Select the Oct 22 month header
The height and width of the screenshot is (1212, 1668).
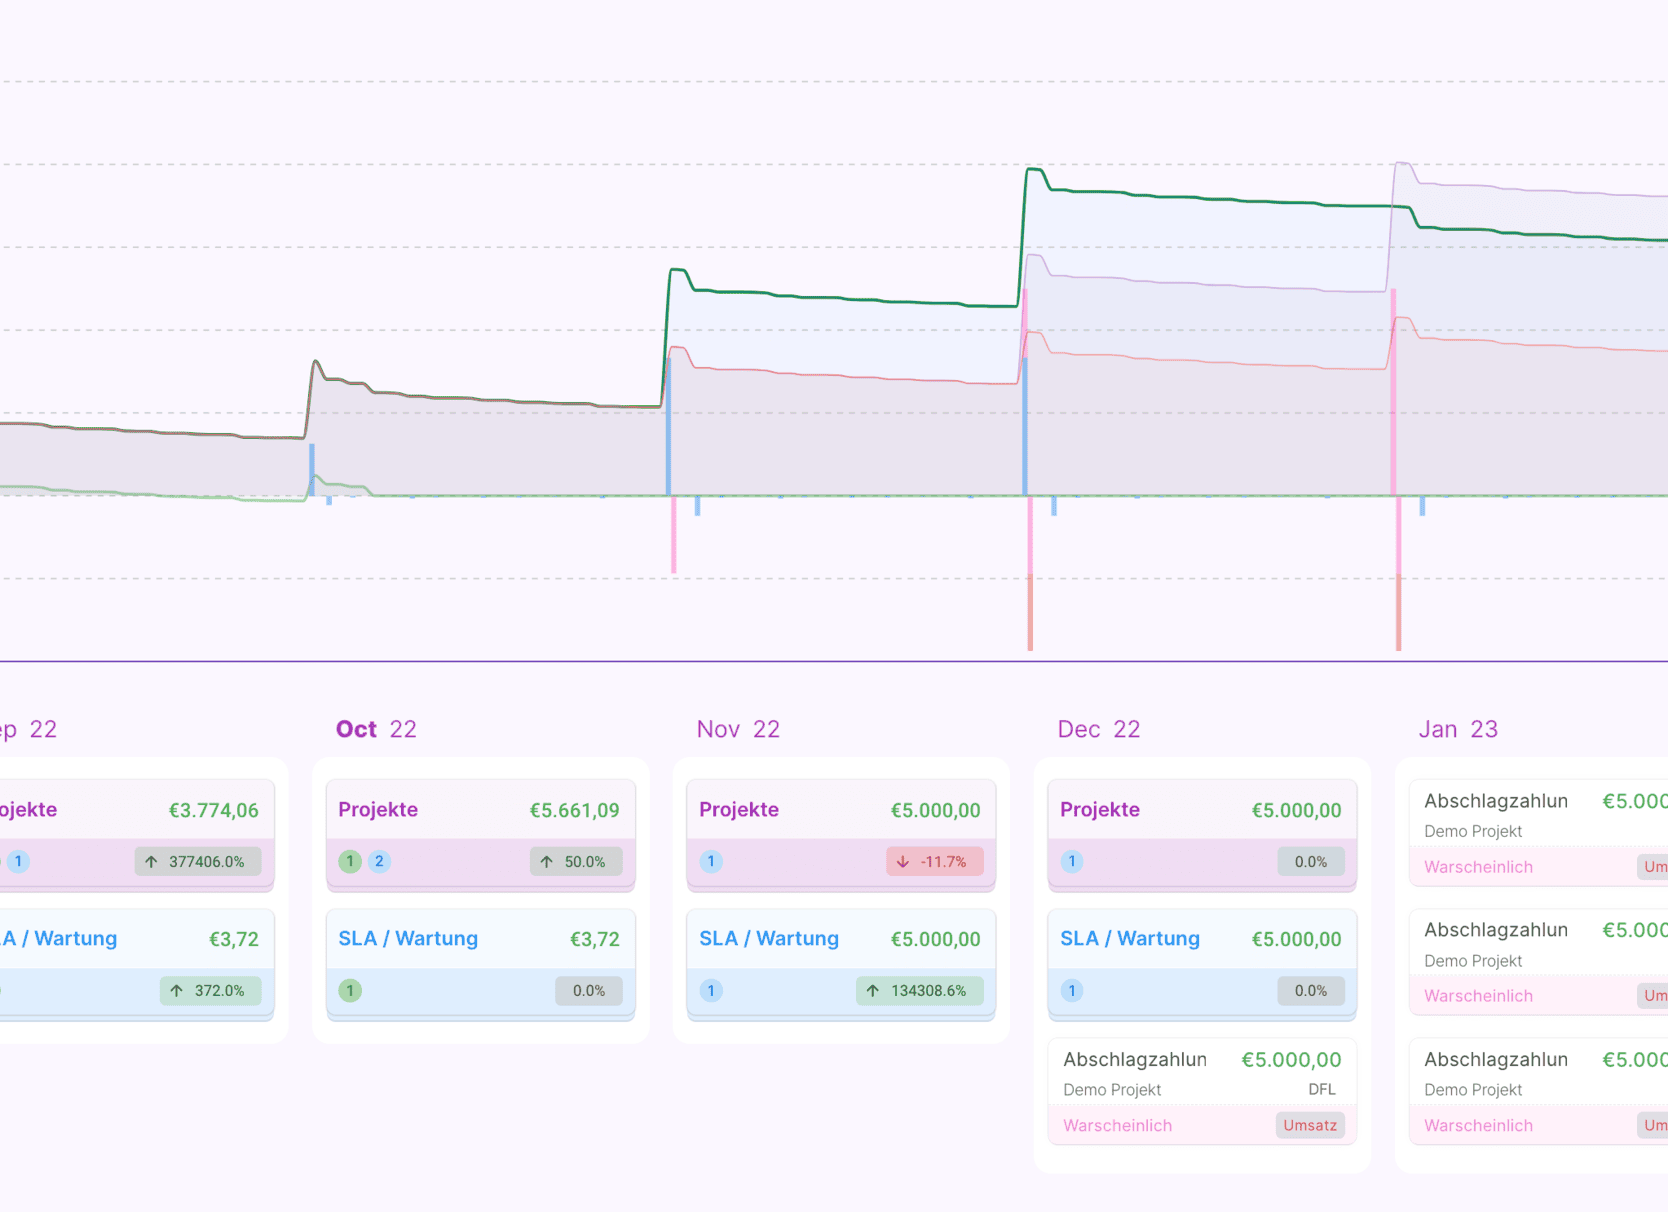tap(376, 729)
